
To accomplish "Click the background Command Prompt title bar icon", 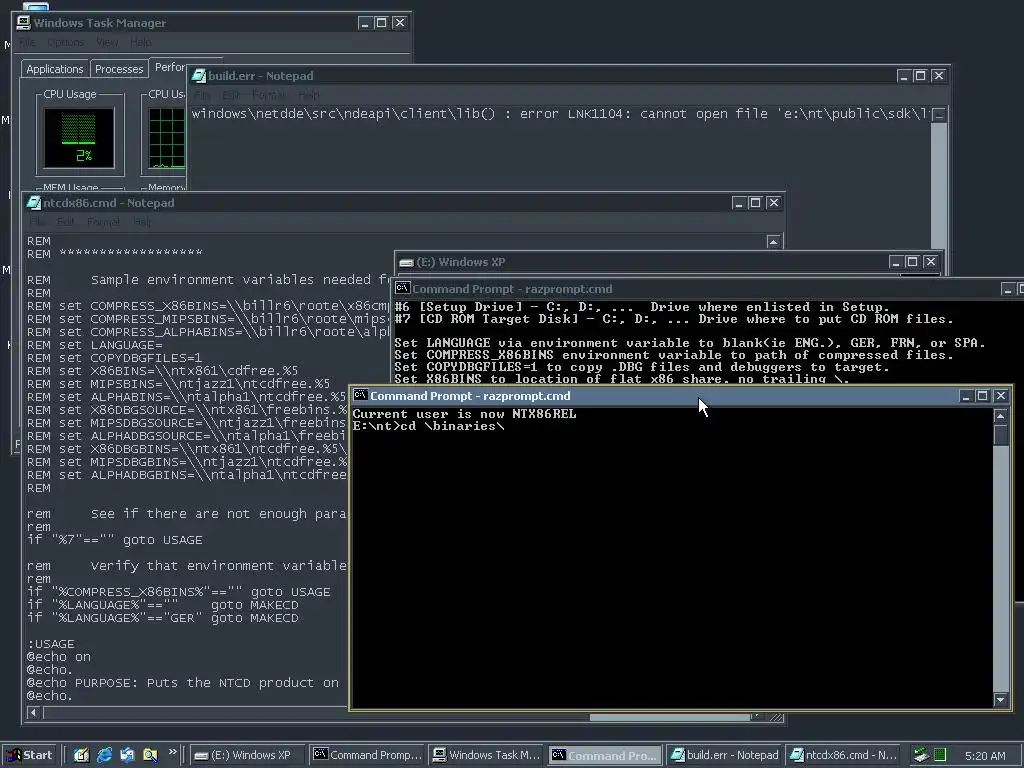I will [402, 289].
